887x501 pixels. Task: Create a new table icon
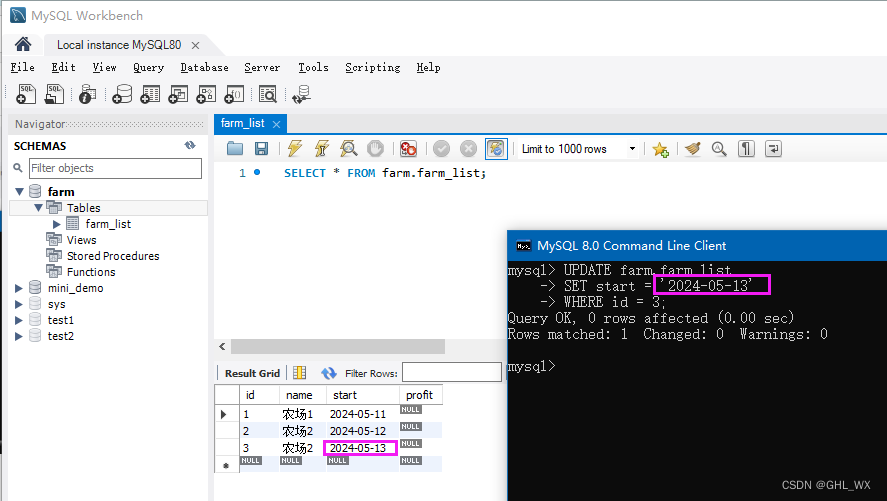[x=150, y=94]
